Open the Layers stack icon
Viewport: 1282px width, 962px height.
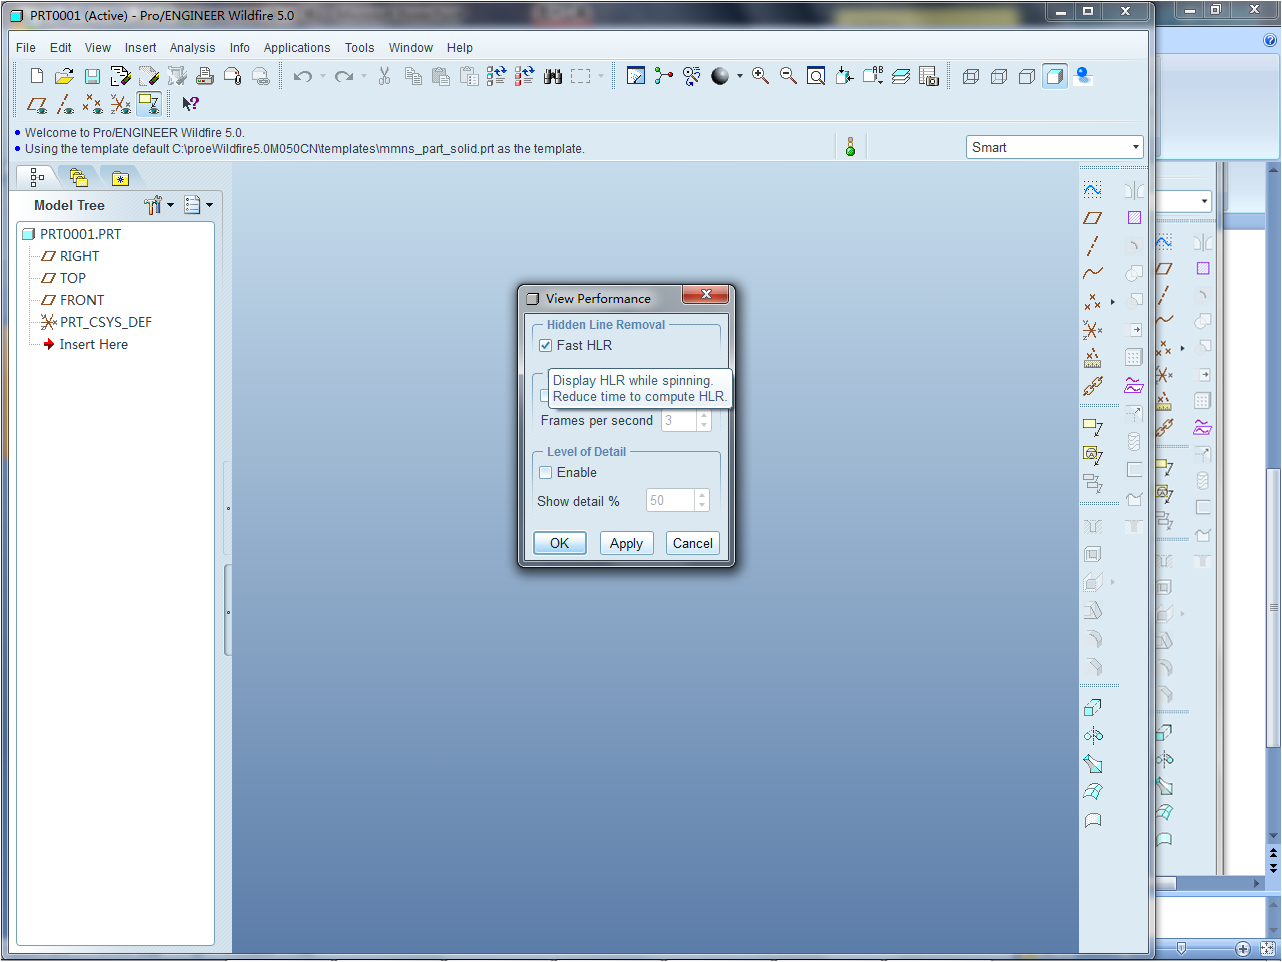point(901,76)
